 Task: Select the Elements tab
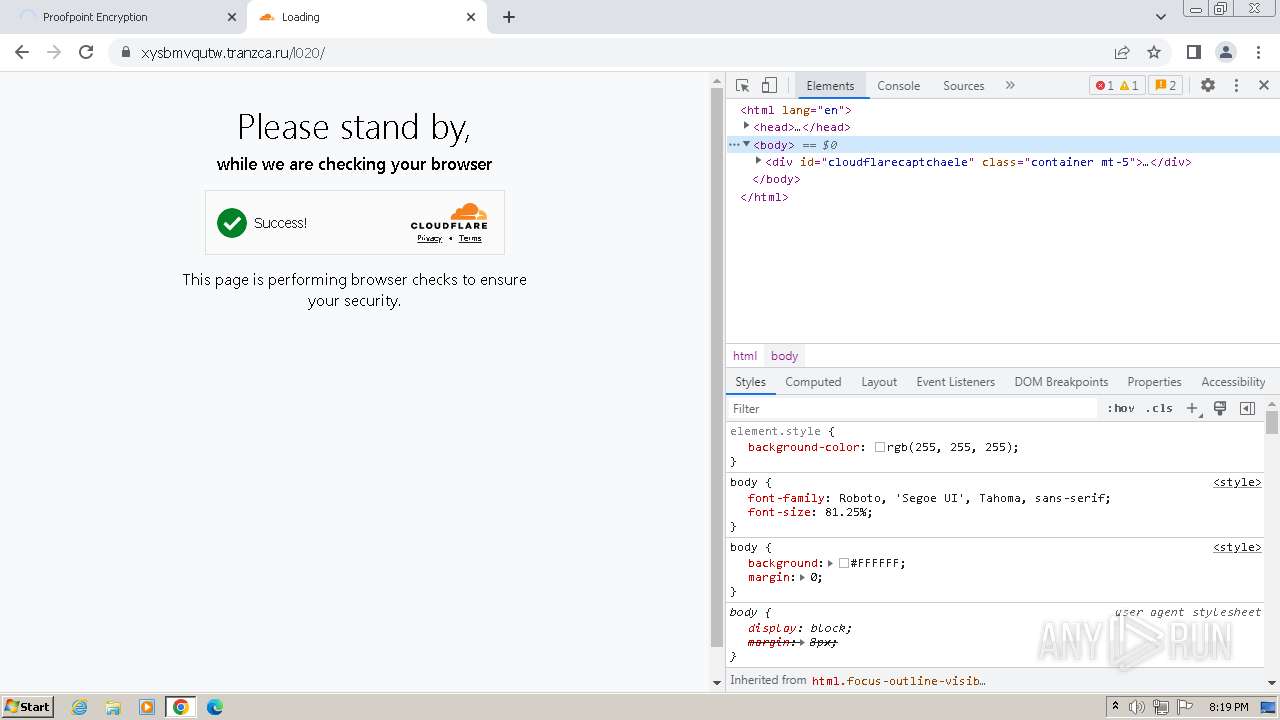tap(830, 86)
